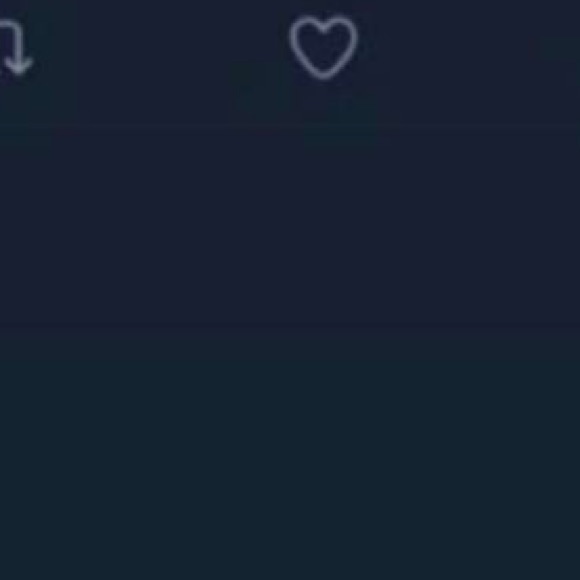The image size is (580, 580).
Task: Click the heart like icon
Action: coord(324,48)
